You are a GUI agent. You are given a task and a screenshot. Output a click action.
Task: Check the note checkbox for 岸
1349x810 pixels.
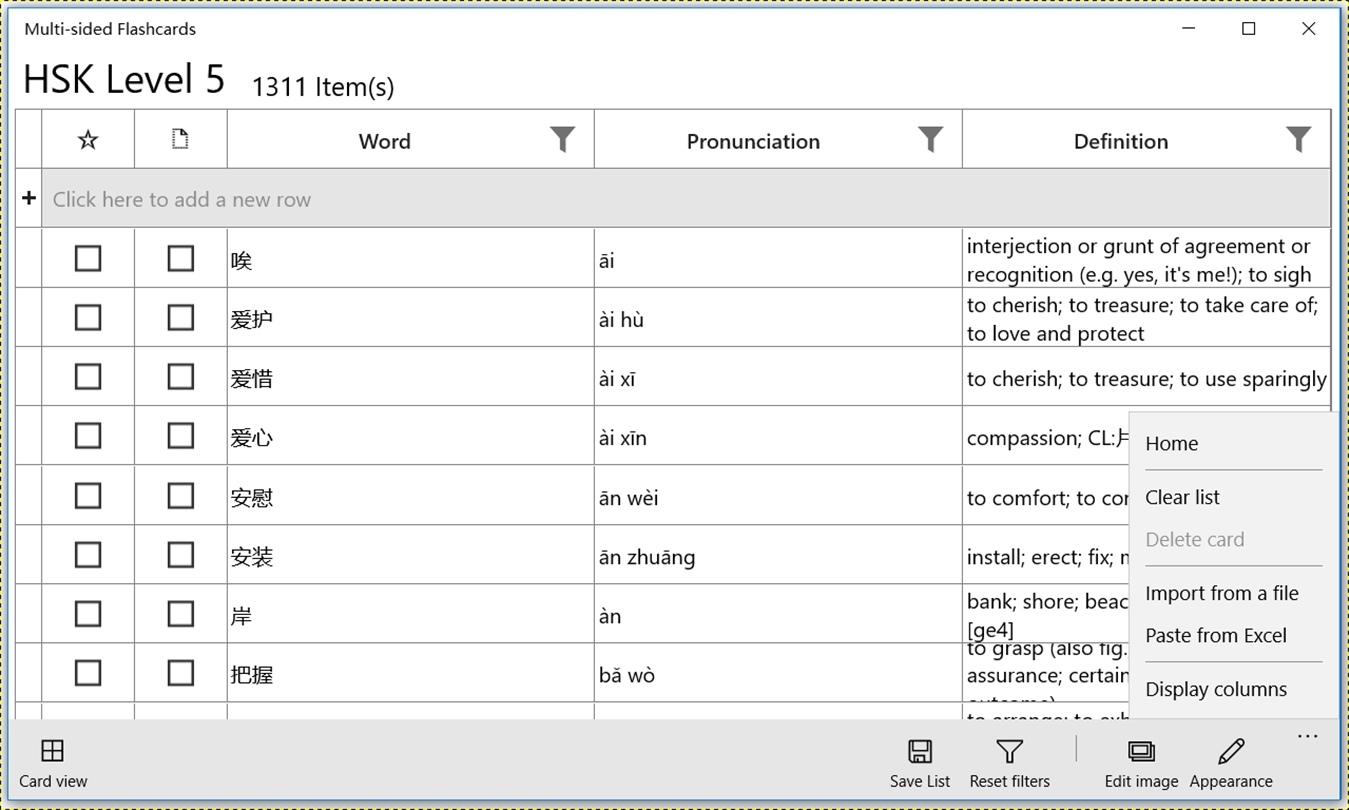(x=180, y=614)
